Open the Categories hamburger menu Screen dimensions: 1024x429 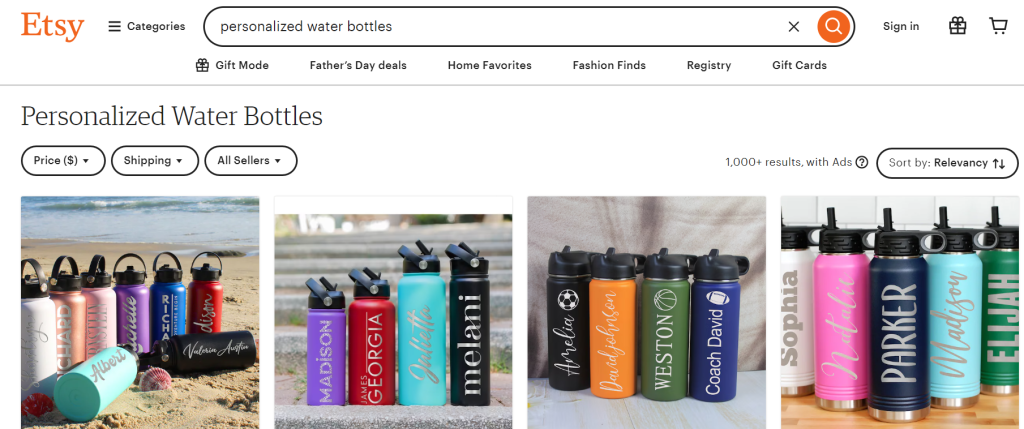pyautogui.click(x=146, y=27)
